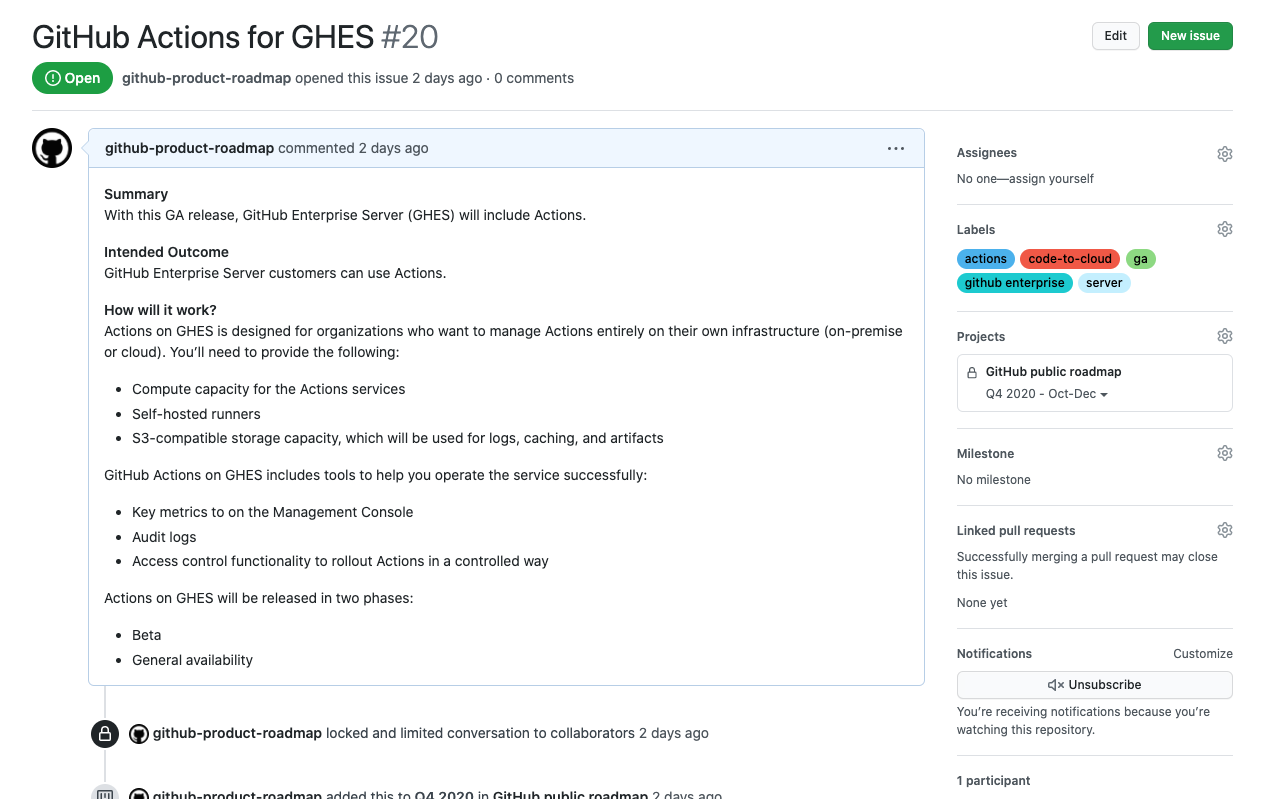Open the Milestone gear settings
1264x799 pixels.
pos(1224,453)
